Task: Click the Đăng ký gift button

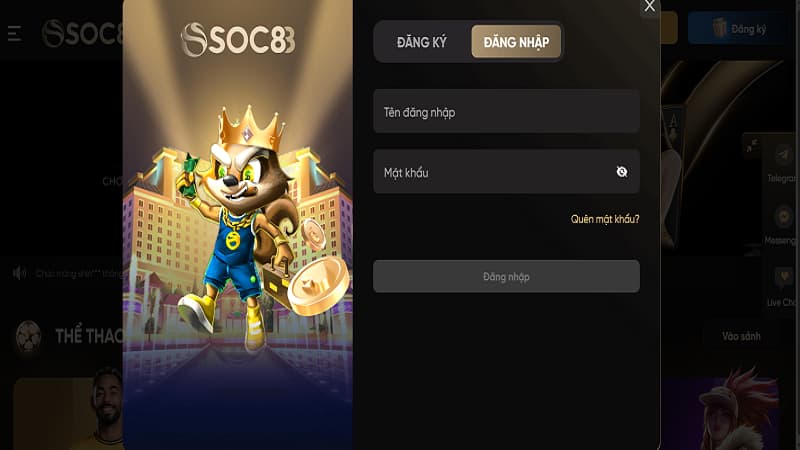Action: [738, 29]
